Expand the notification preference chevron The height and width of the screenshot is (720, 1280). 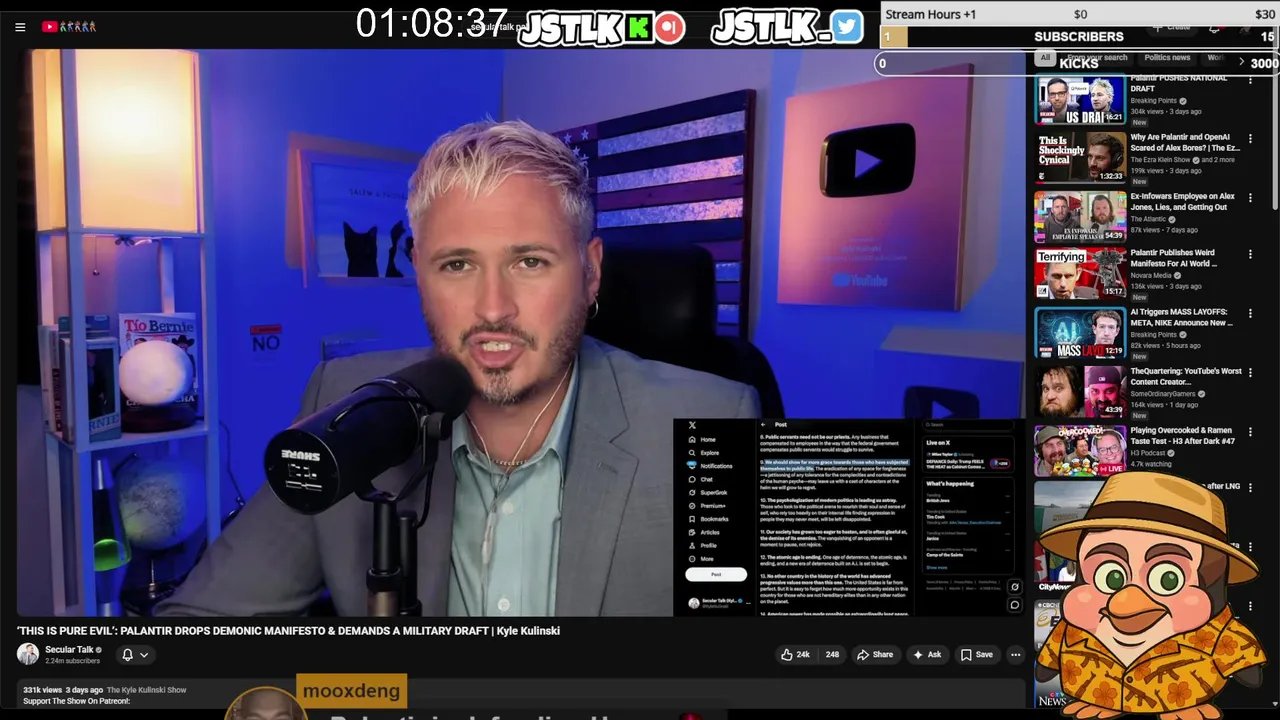point(144,655)
